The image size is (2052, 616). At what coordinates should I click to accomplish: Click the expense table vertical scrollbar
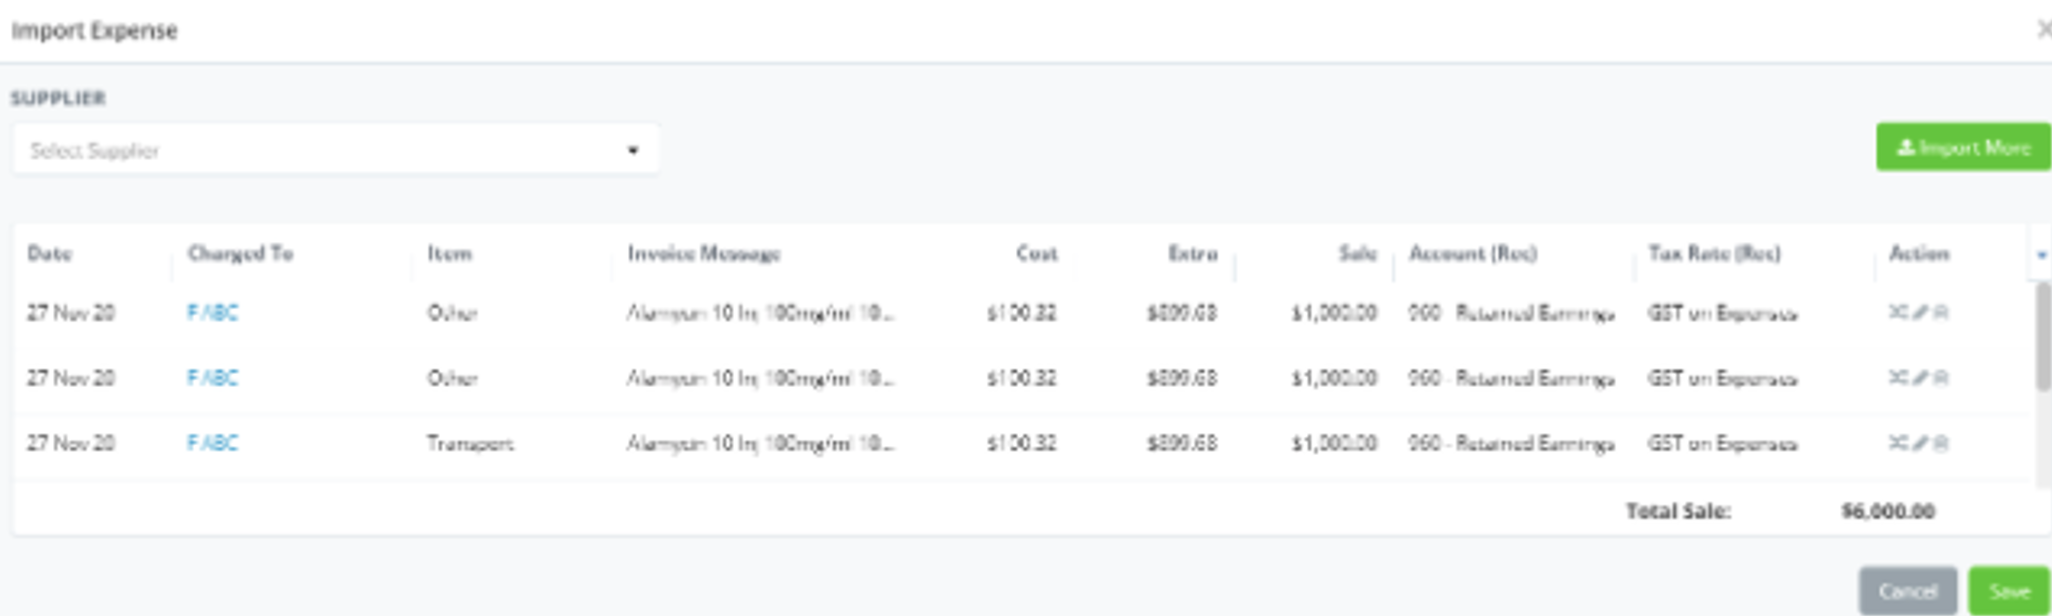tap(2042, 337)
